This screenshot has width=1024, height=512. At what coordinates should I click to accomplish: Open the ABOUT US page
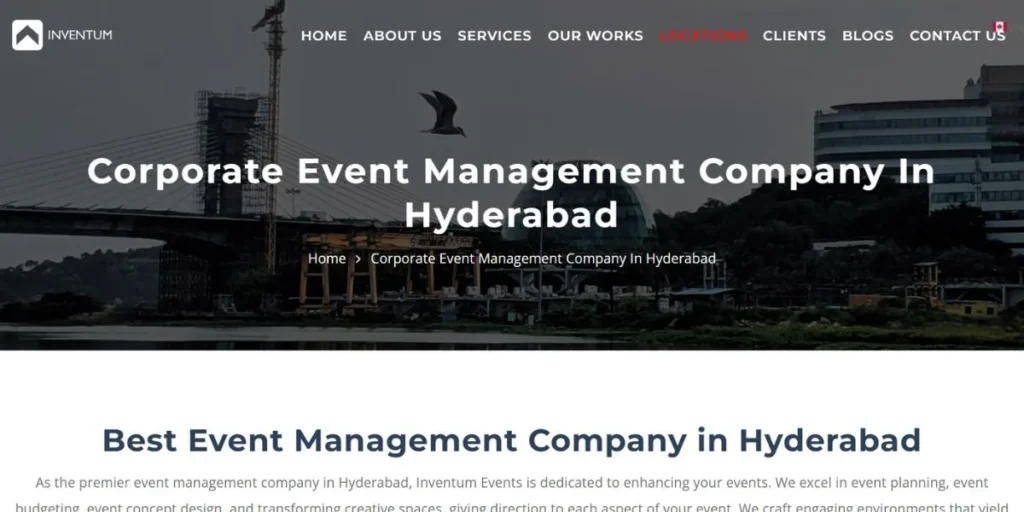(402, 35)
